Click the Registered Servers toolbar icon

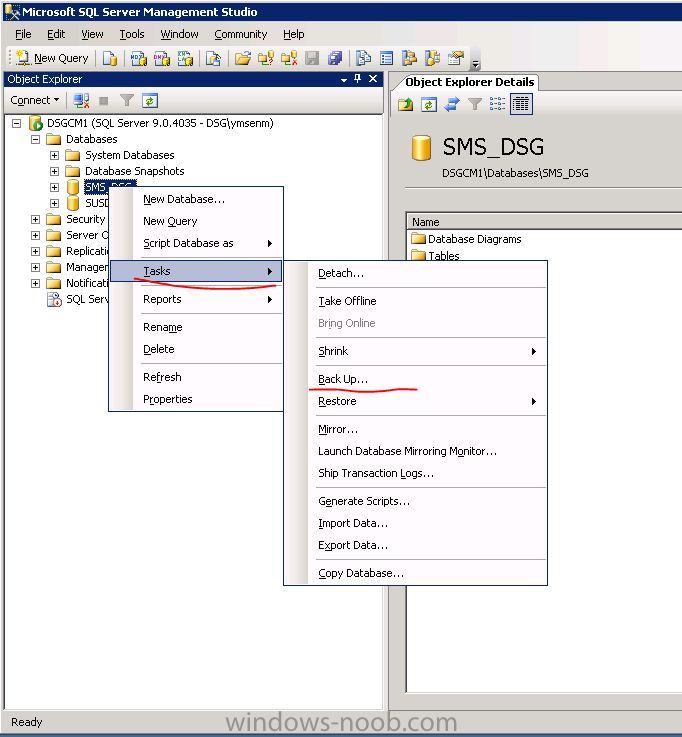[363, 58]
